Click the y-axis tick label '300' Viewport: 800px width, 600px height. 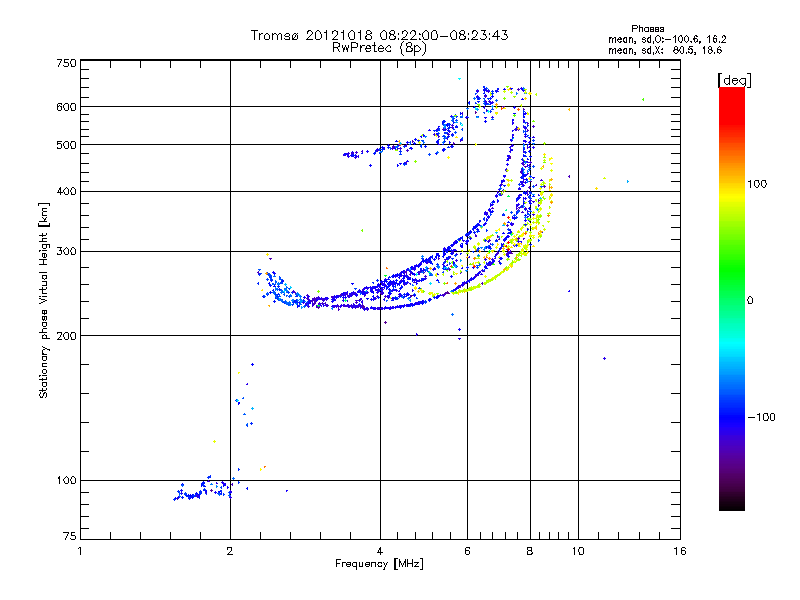(x=67, y=252)
